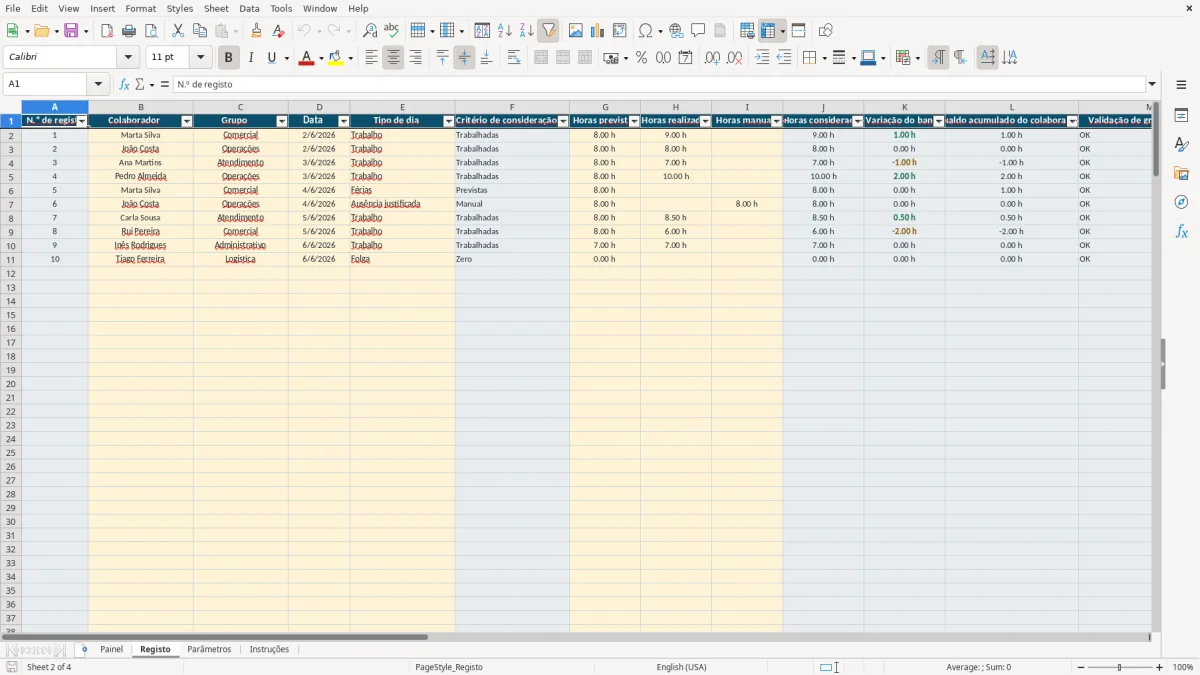Select column G header
This screenshot has width=1200, height=675.
coord(605,107)
